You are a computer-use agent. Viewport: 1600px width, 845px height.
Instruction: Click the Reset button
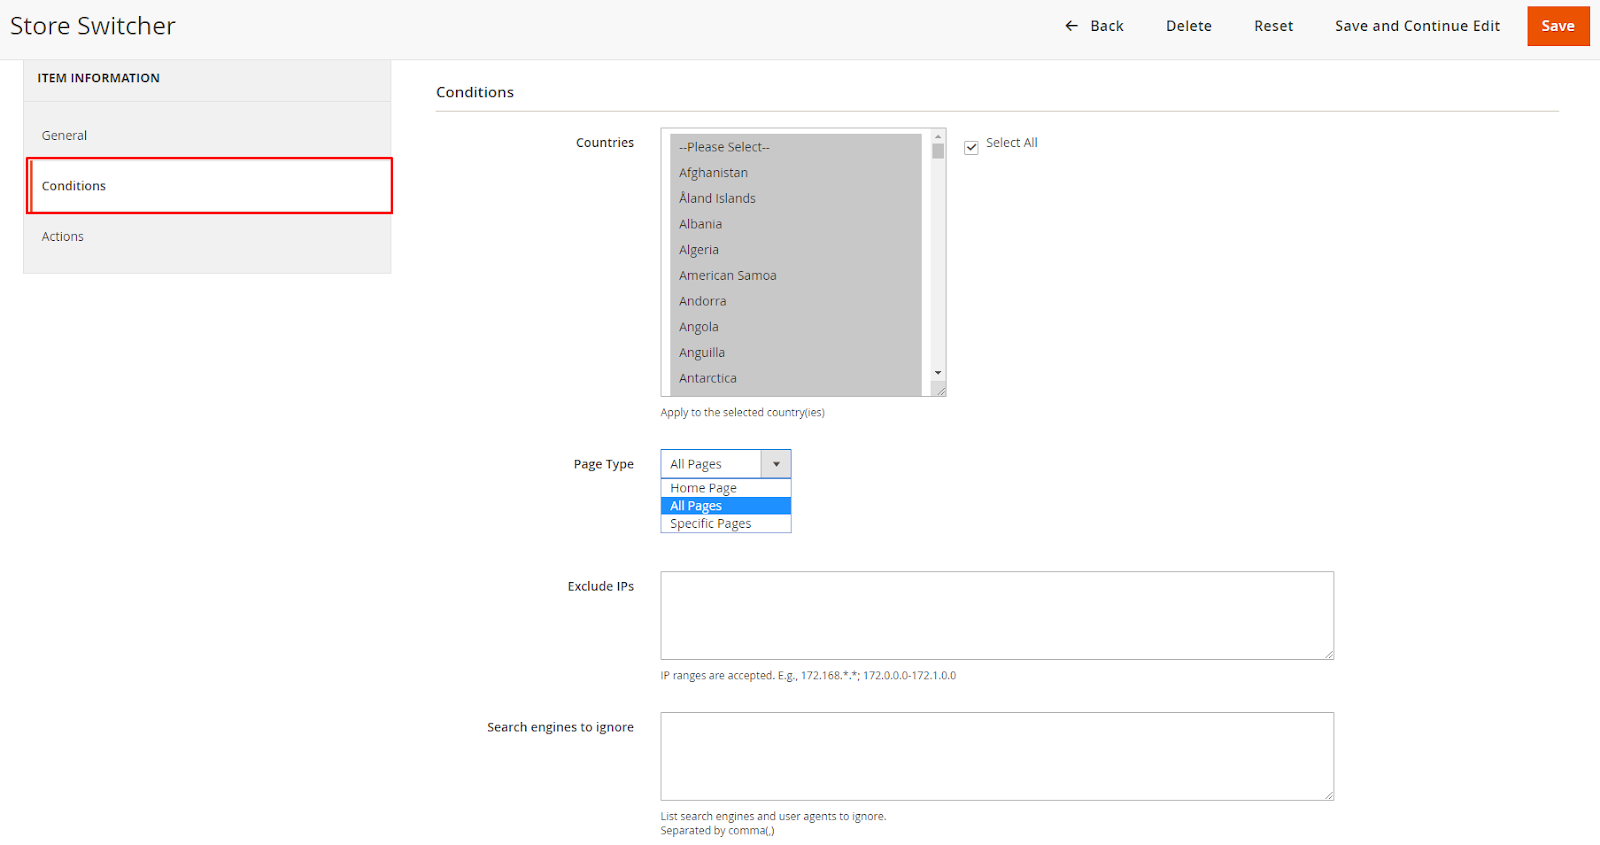[x=1273, y=26]
